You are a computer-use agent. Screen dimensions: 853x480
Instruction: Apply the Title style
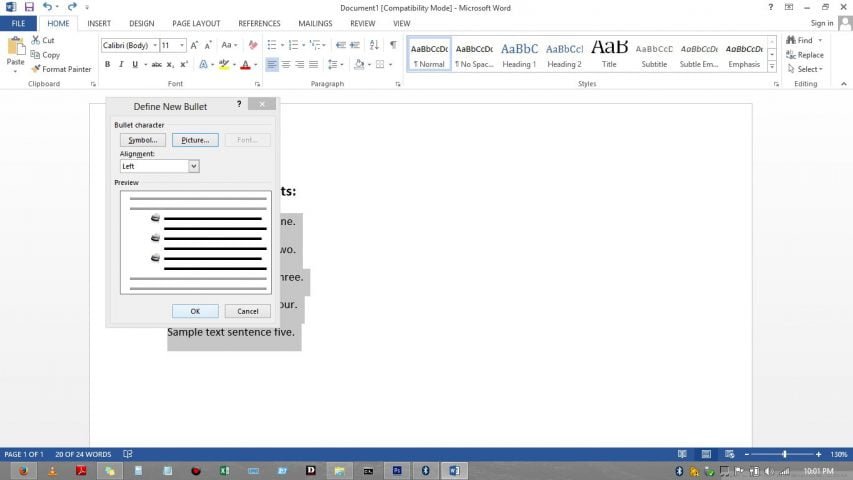(609, 54)
